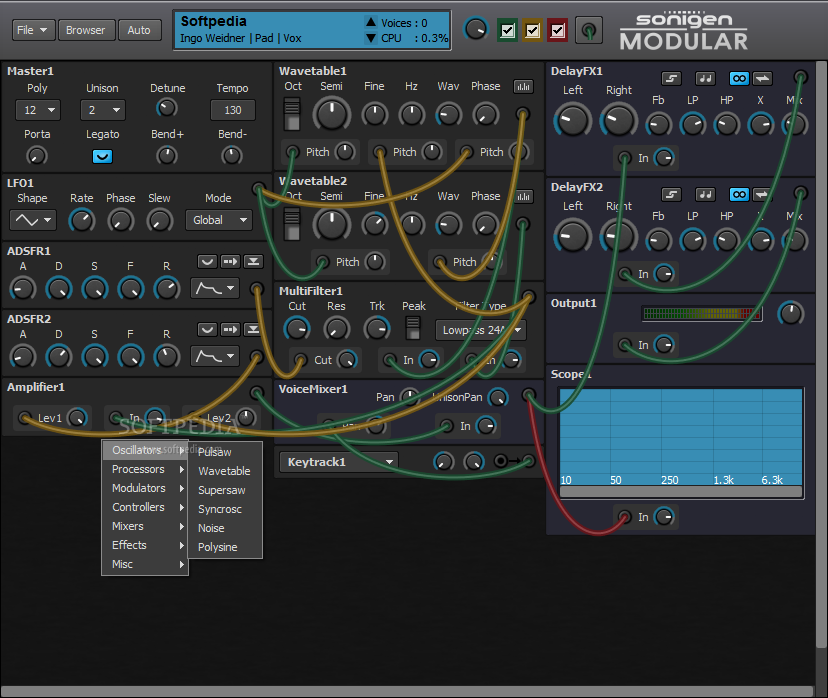Choose Wavetable from the Oscillators submenu
The width and height of the screenshot is (828, 698).
pyautogui.click(x=224, y=471)
